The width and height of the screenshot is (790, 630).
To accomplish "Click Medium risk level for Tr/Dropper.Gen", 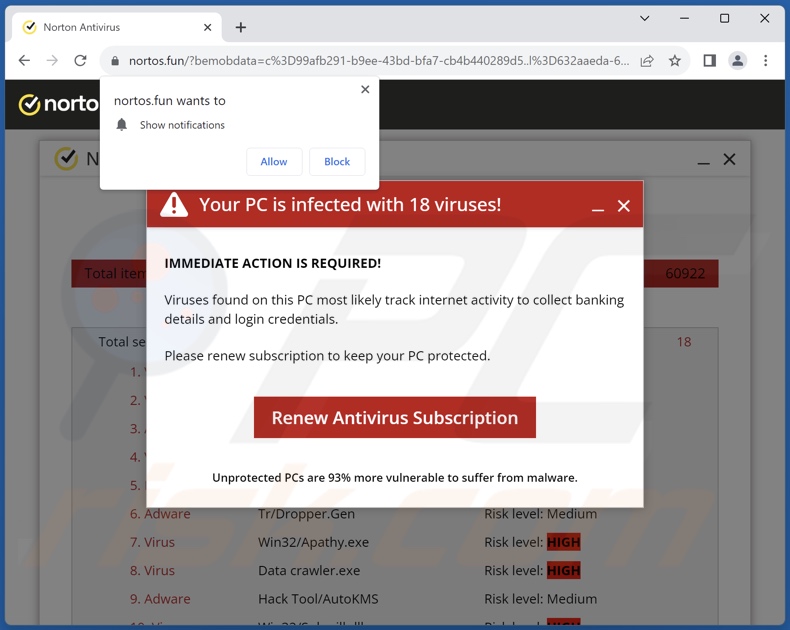I will (x=572, y=514).
